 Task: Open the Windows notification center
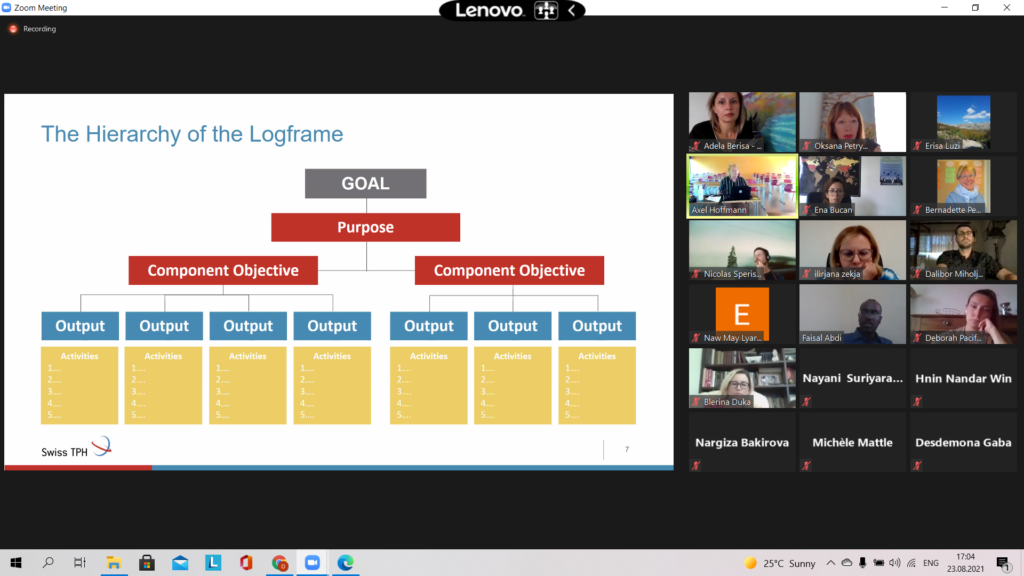click(x=1003, y=563)
